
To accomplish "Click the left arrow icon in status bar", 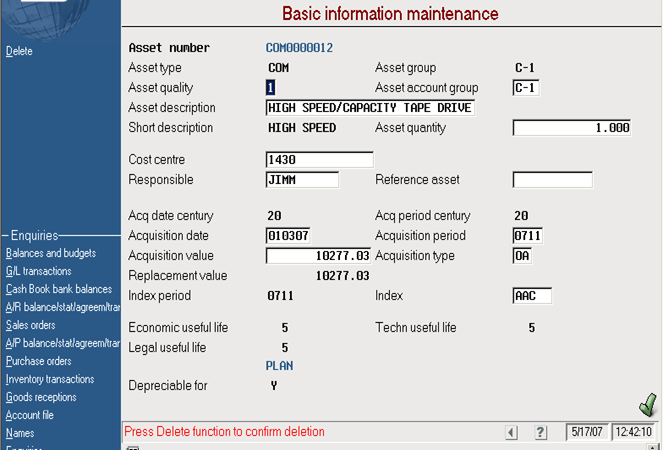I will (512, 432).
